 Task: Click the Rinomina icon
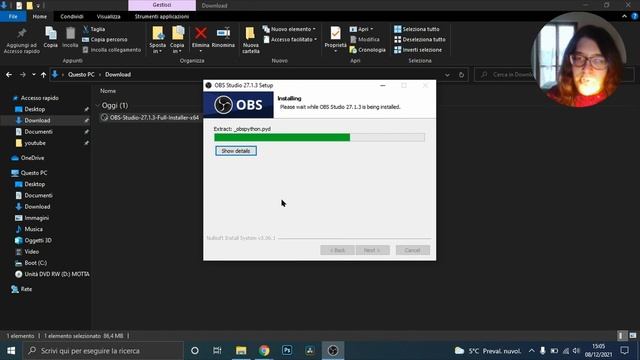223,33
